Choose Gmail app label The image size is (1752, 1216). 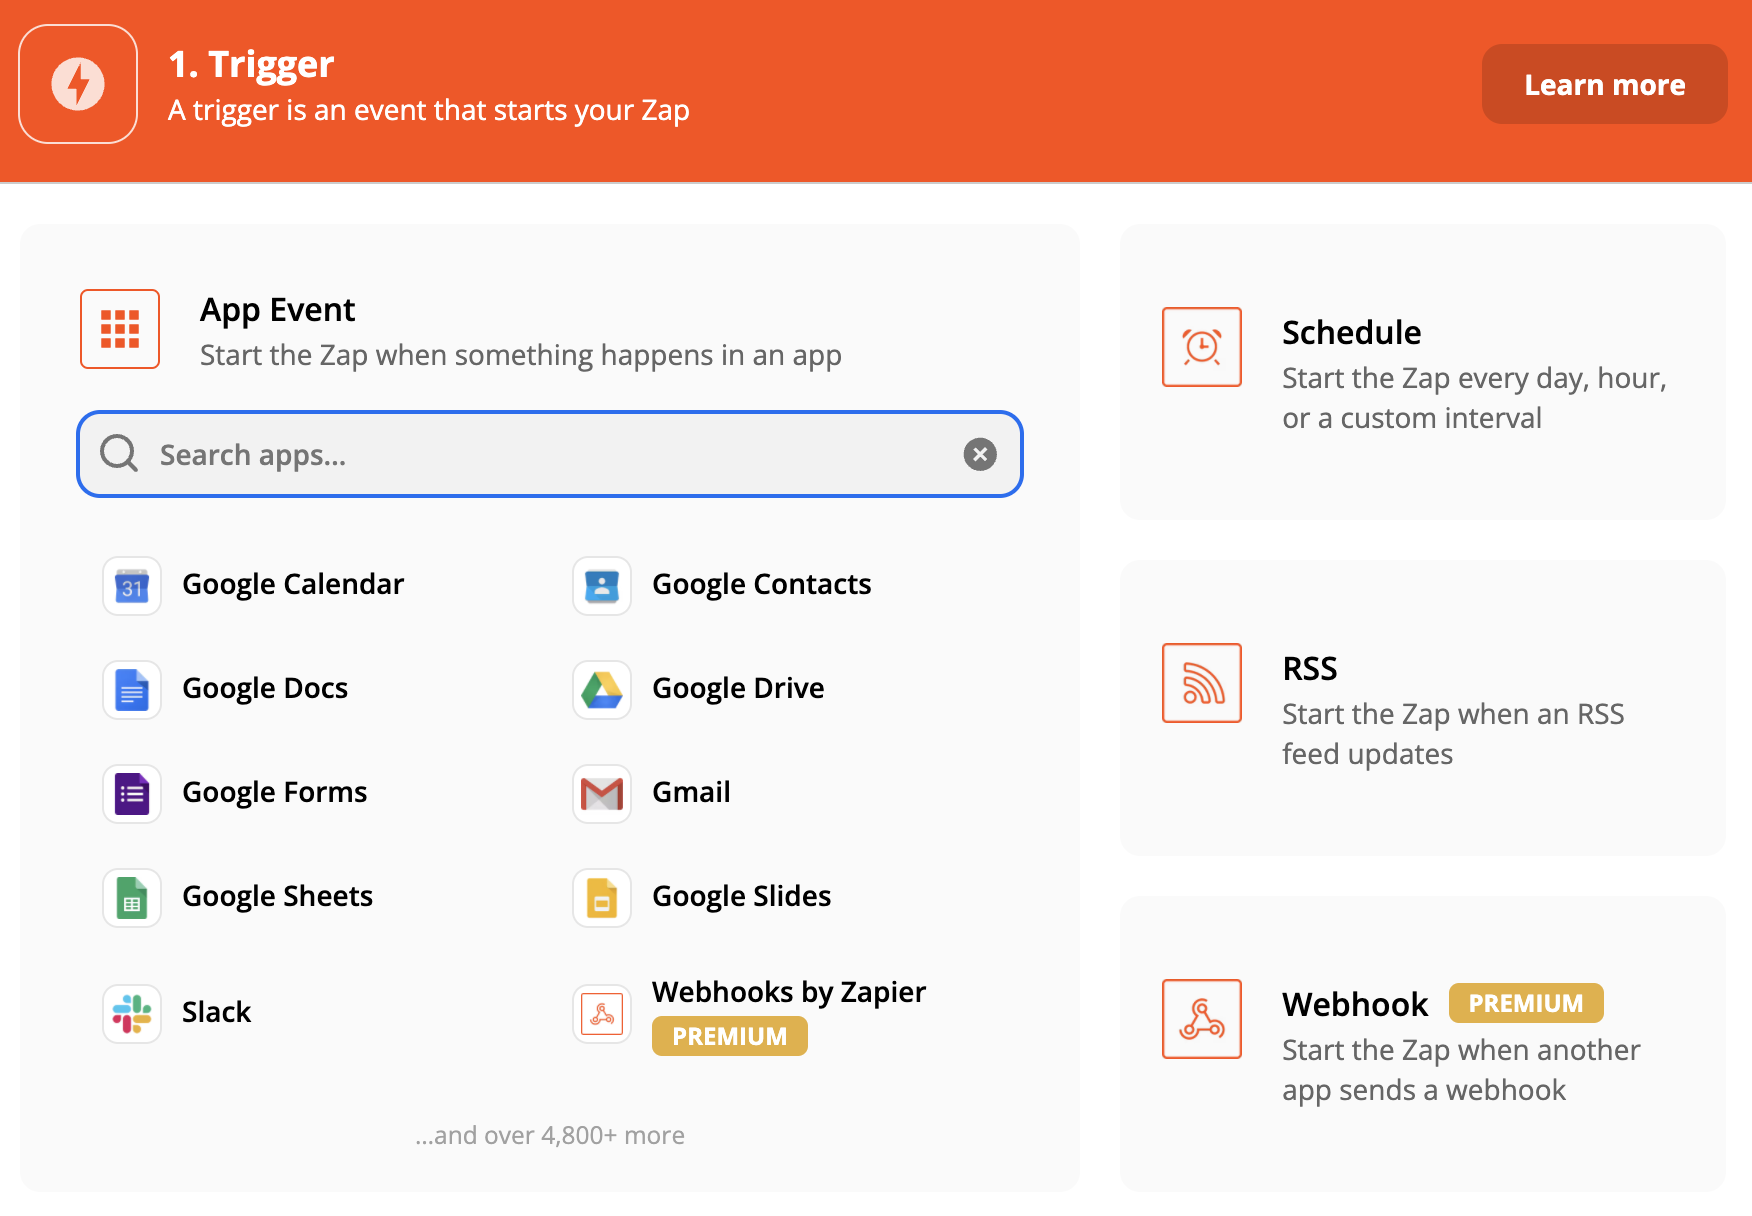(x=691, y=793)
